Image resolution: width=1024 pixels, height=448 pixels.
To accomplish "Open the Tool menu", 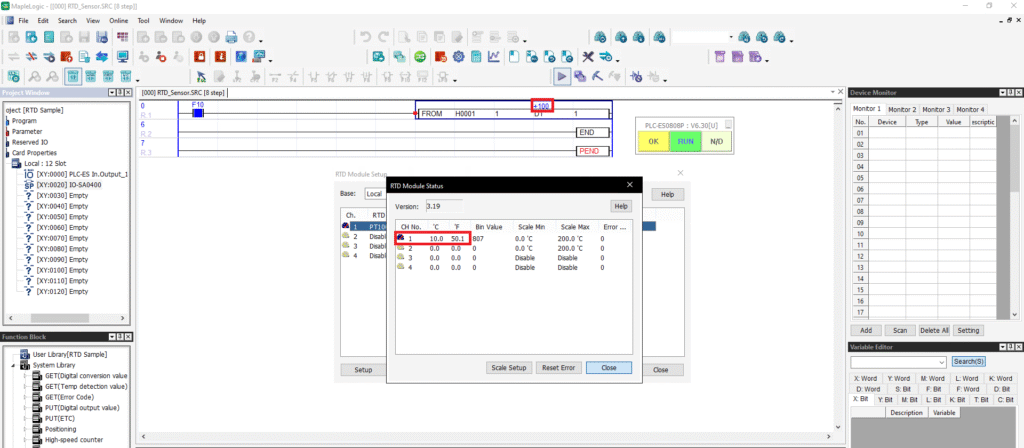I will 144,21.
